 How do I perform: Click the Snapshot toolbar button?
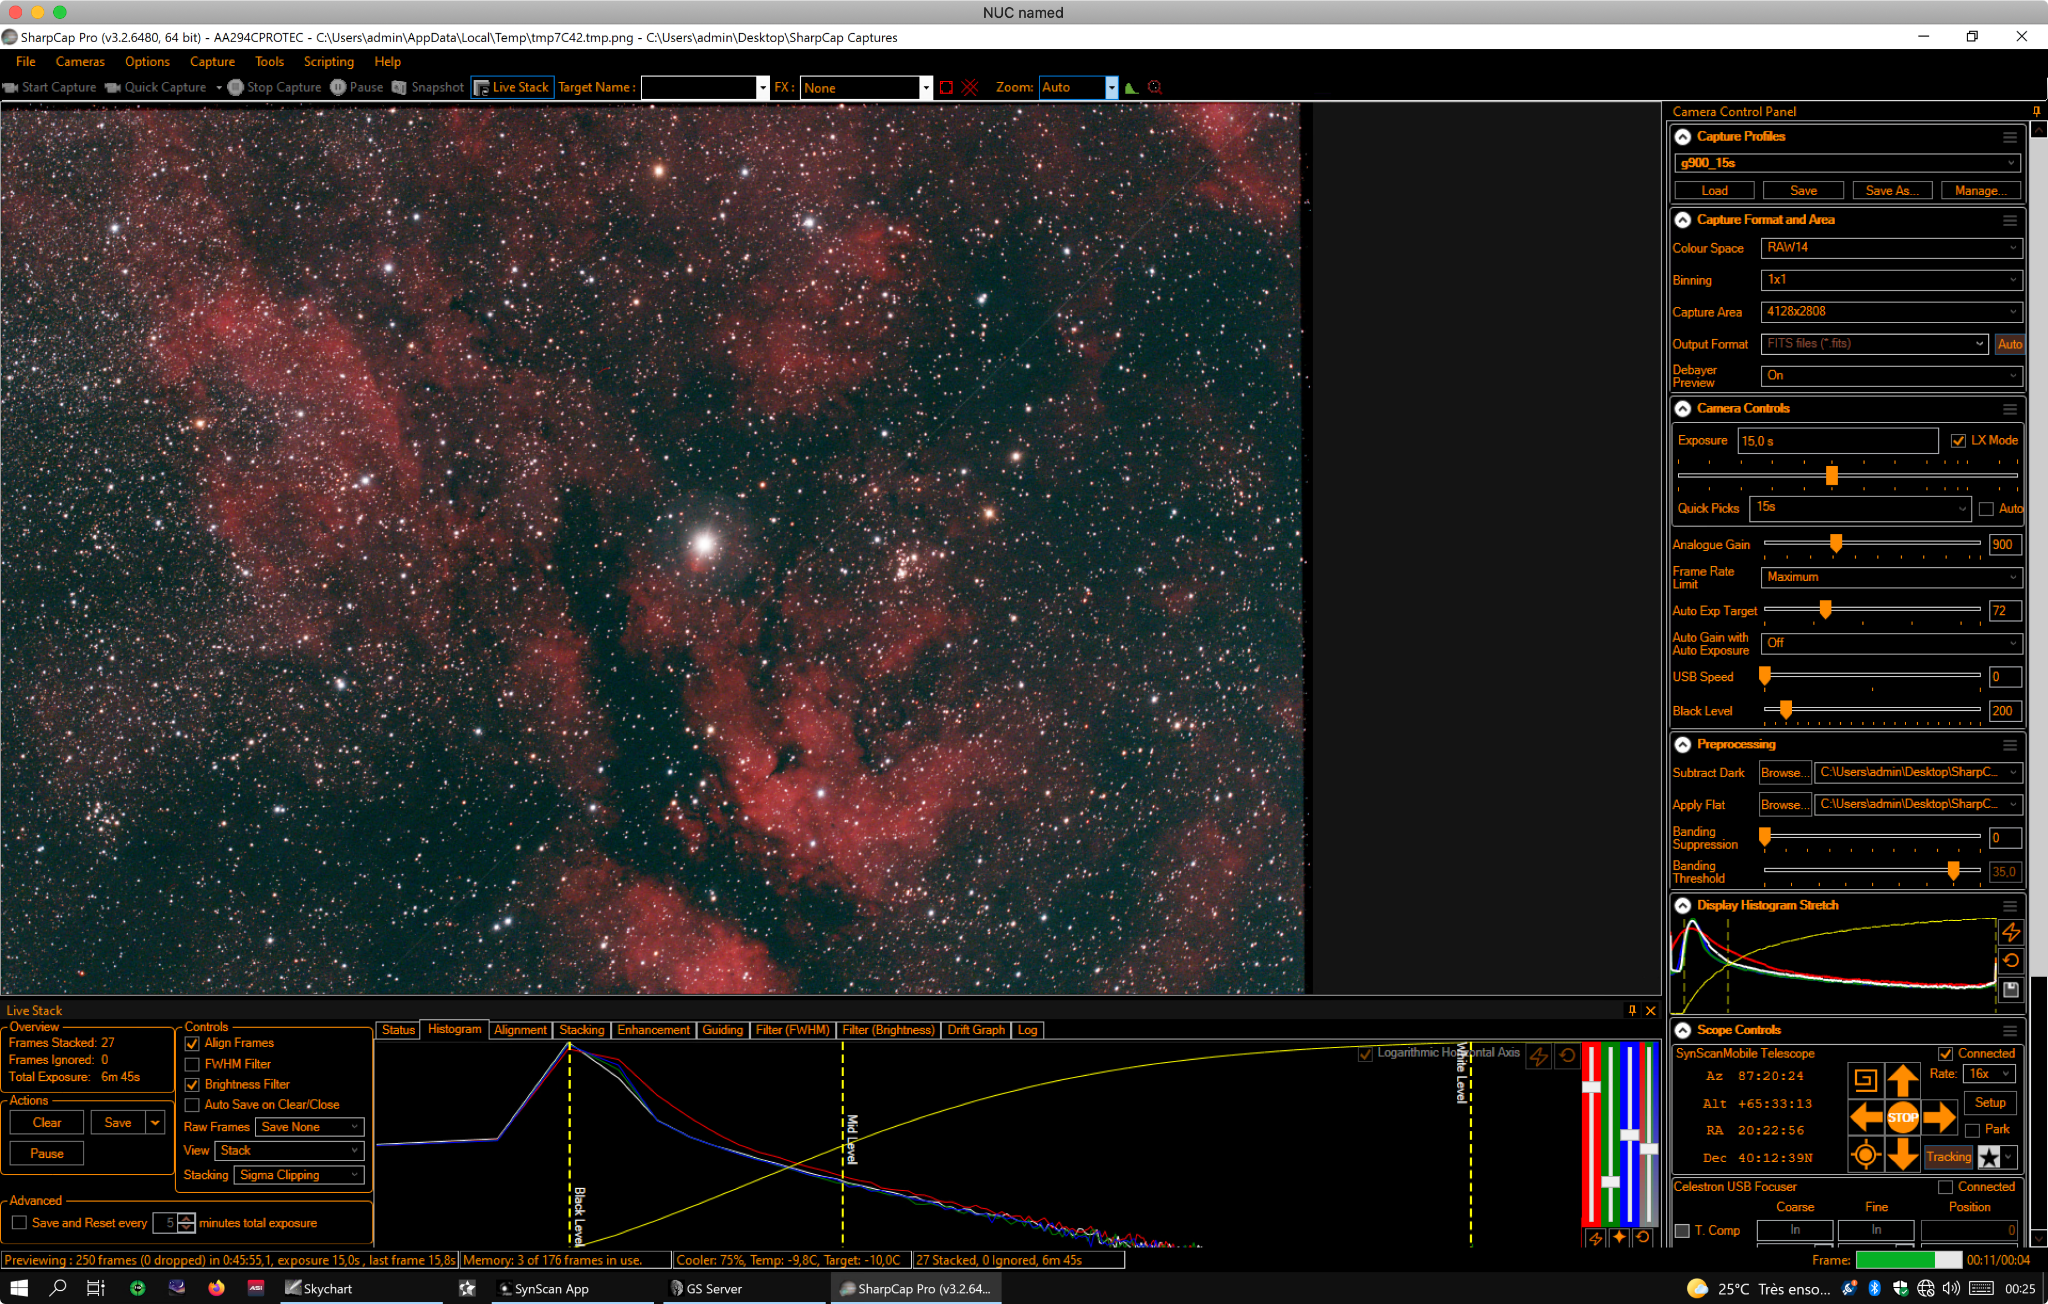429,87
